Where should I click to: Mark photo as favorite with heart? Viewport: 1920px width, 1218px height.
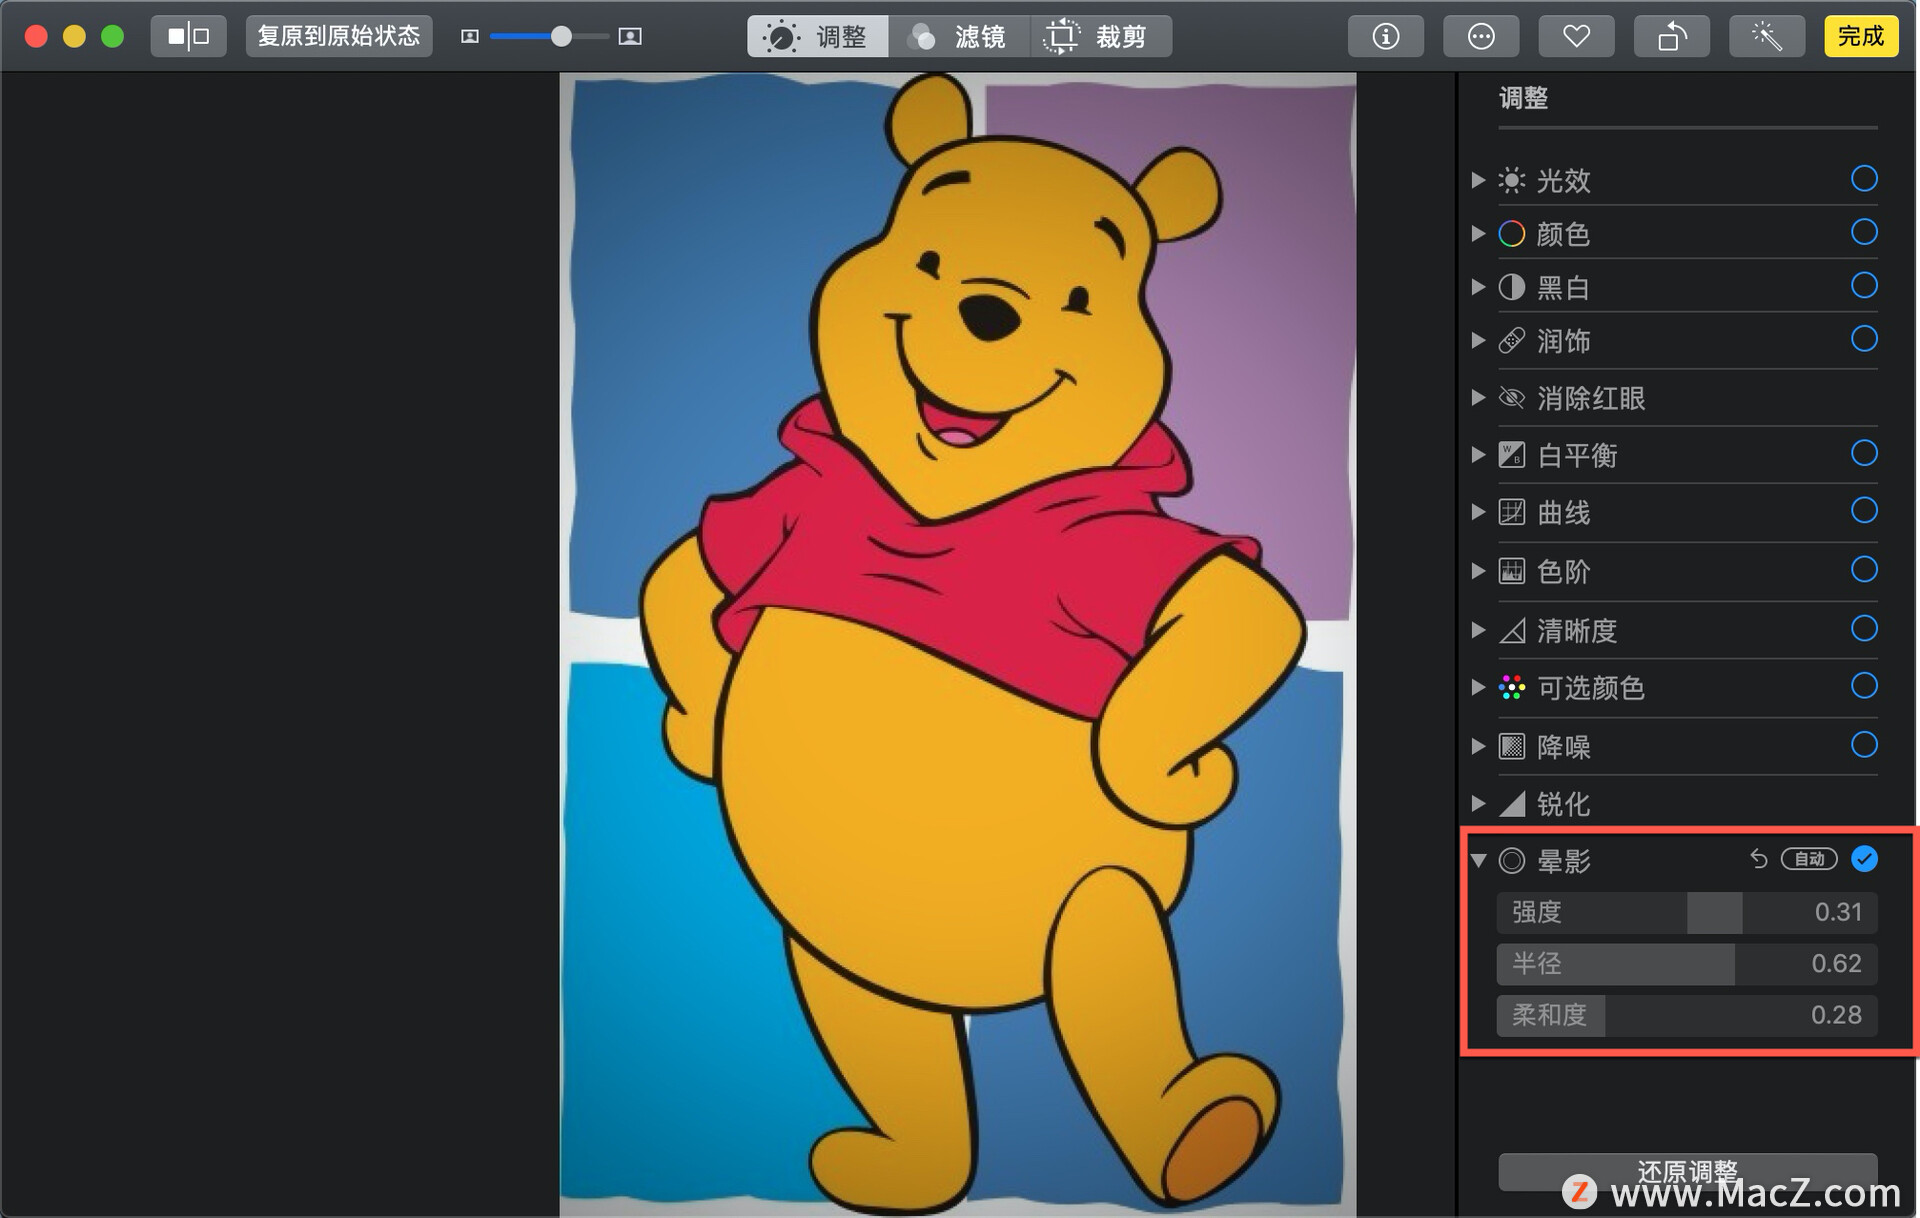[1576, 36]
